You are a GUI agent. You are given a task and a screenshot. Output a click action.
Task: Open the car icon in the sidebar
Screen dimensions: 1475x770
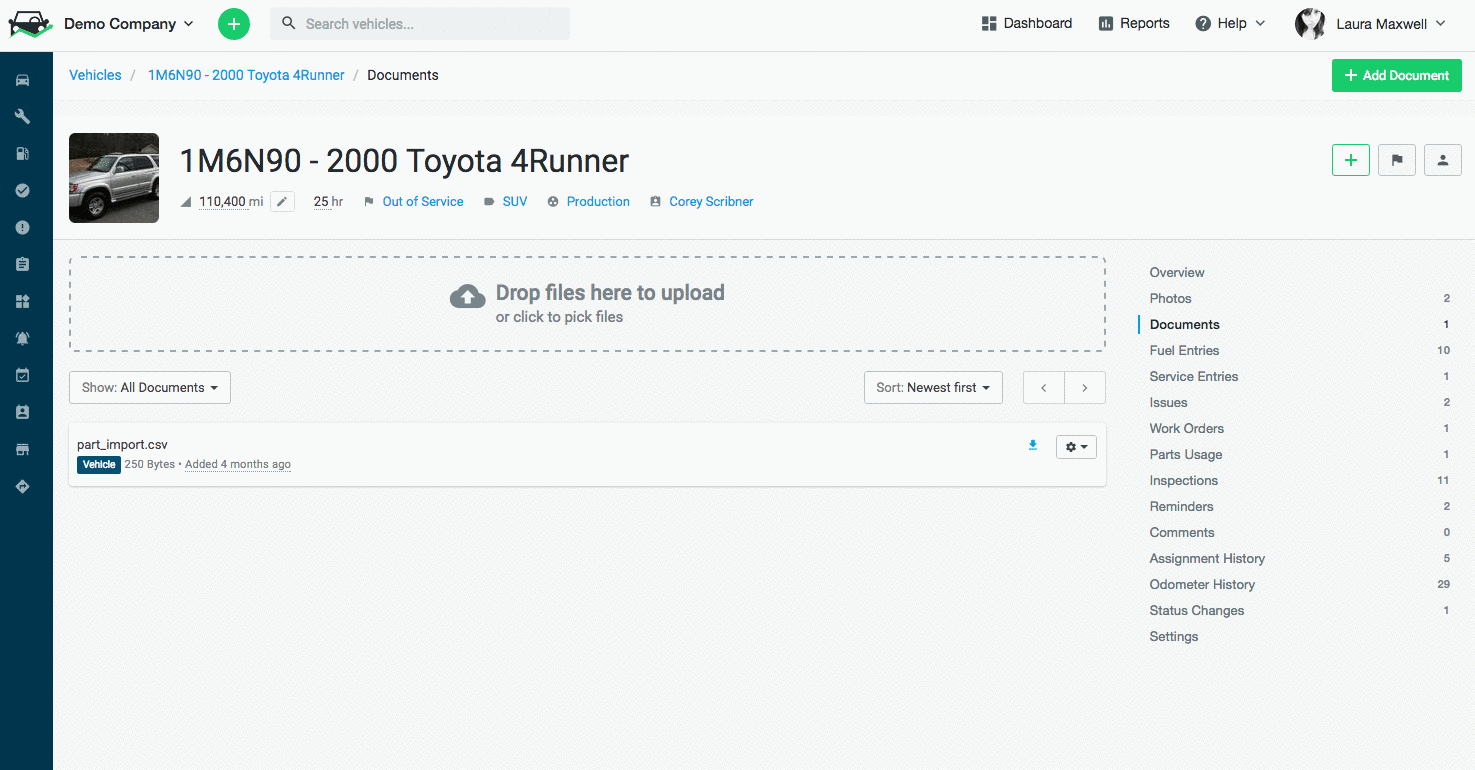click(22, 80)
